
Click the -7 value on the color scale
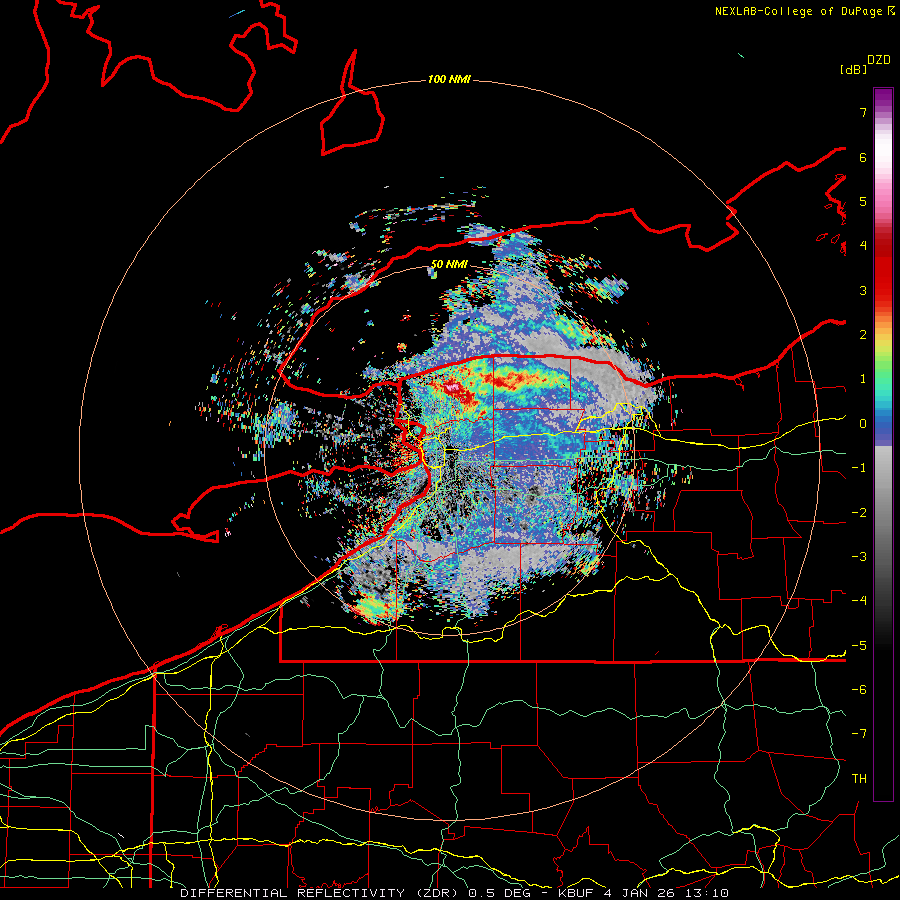859,734
